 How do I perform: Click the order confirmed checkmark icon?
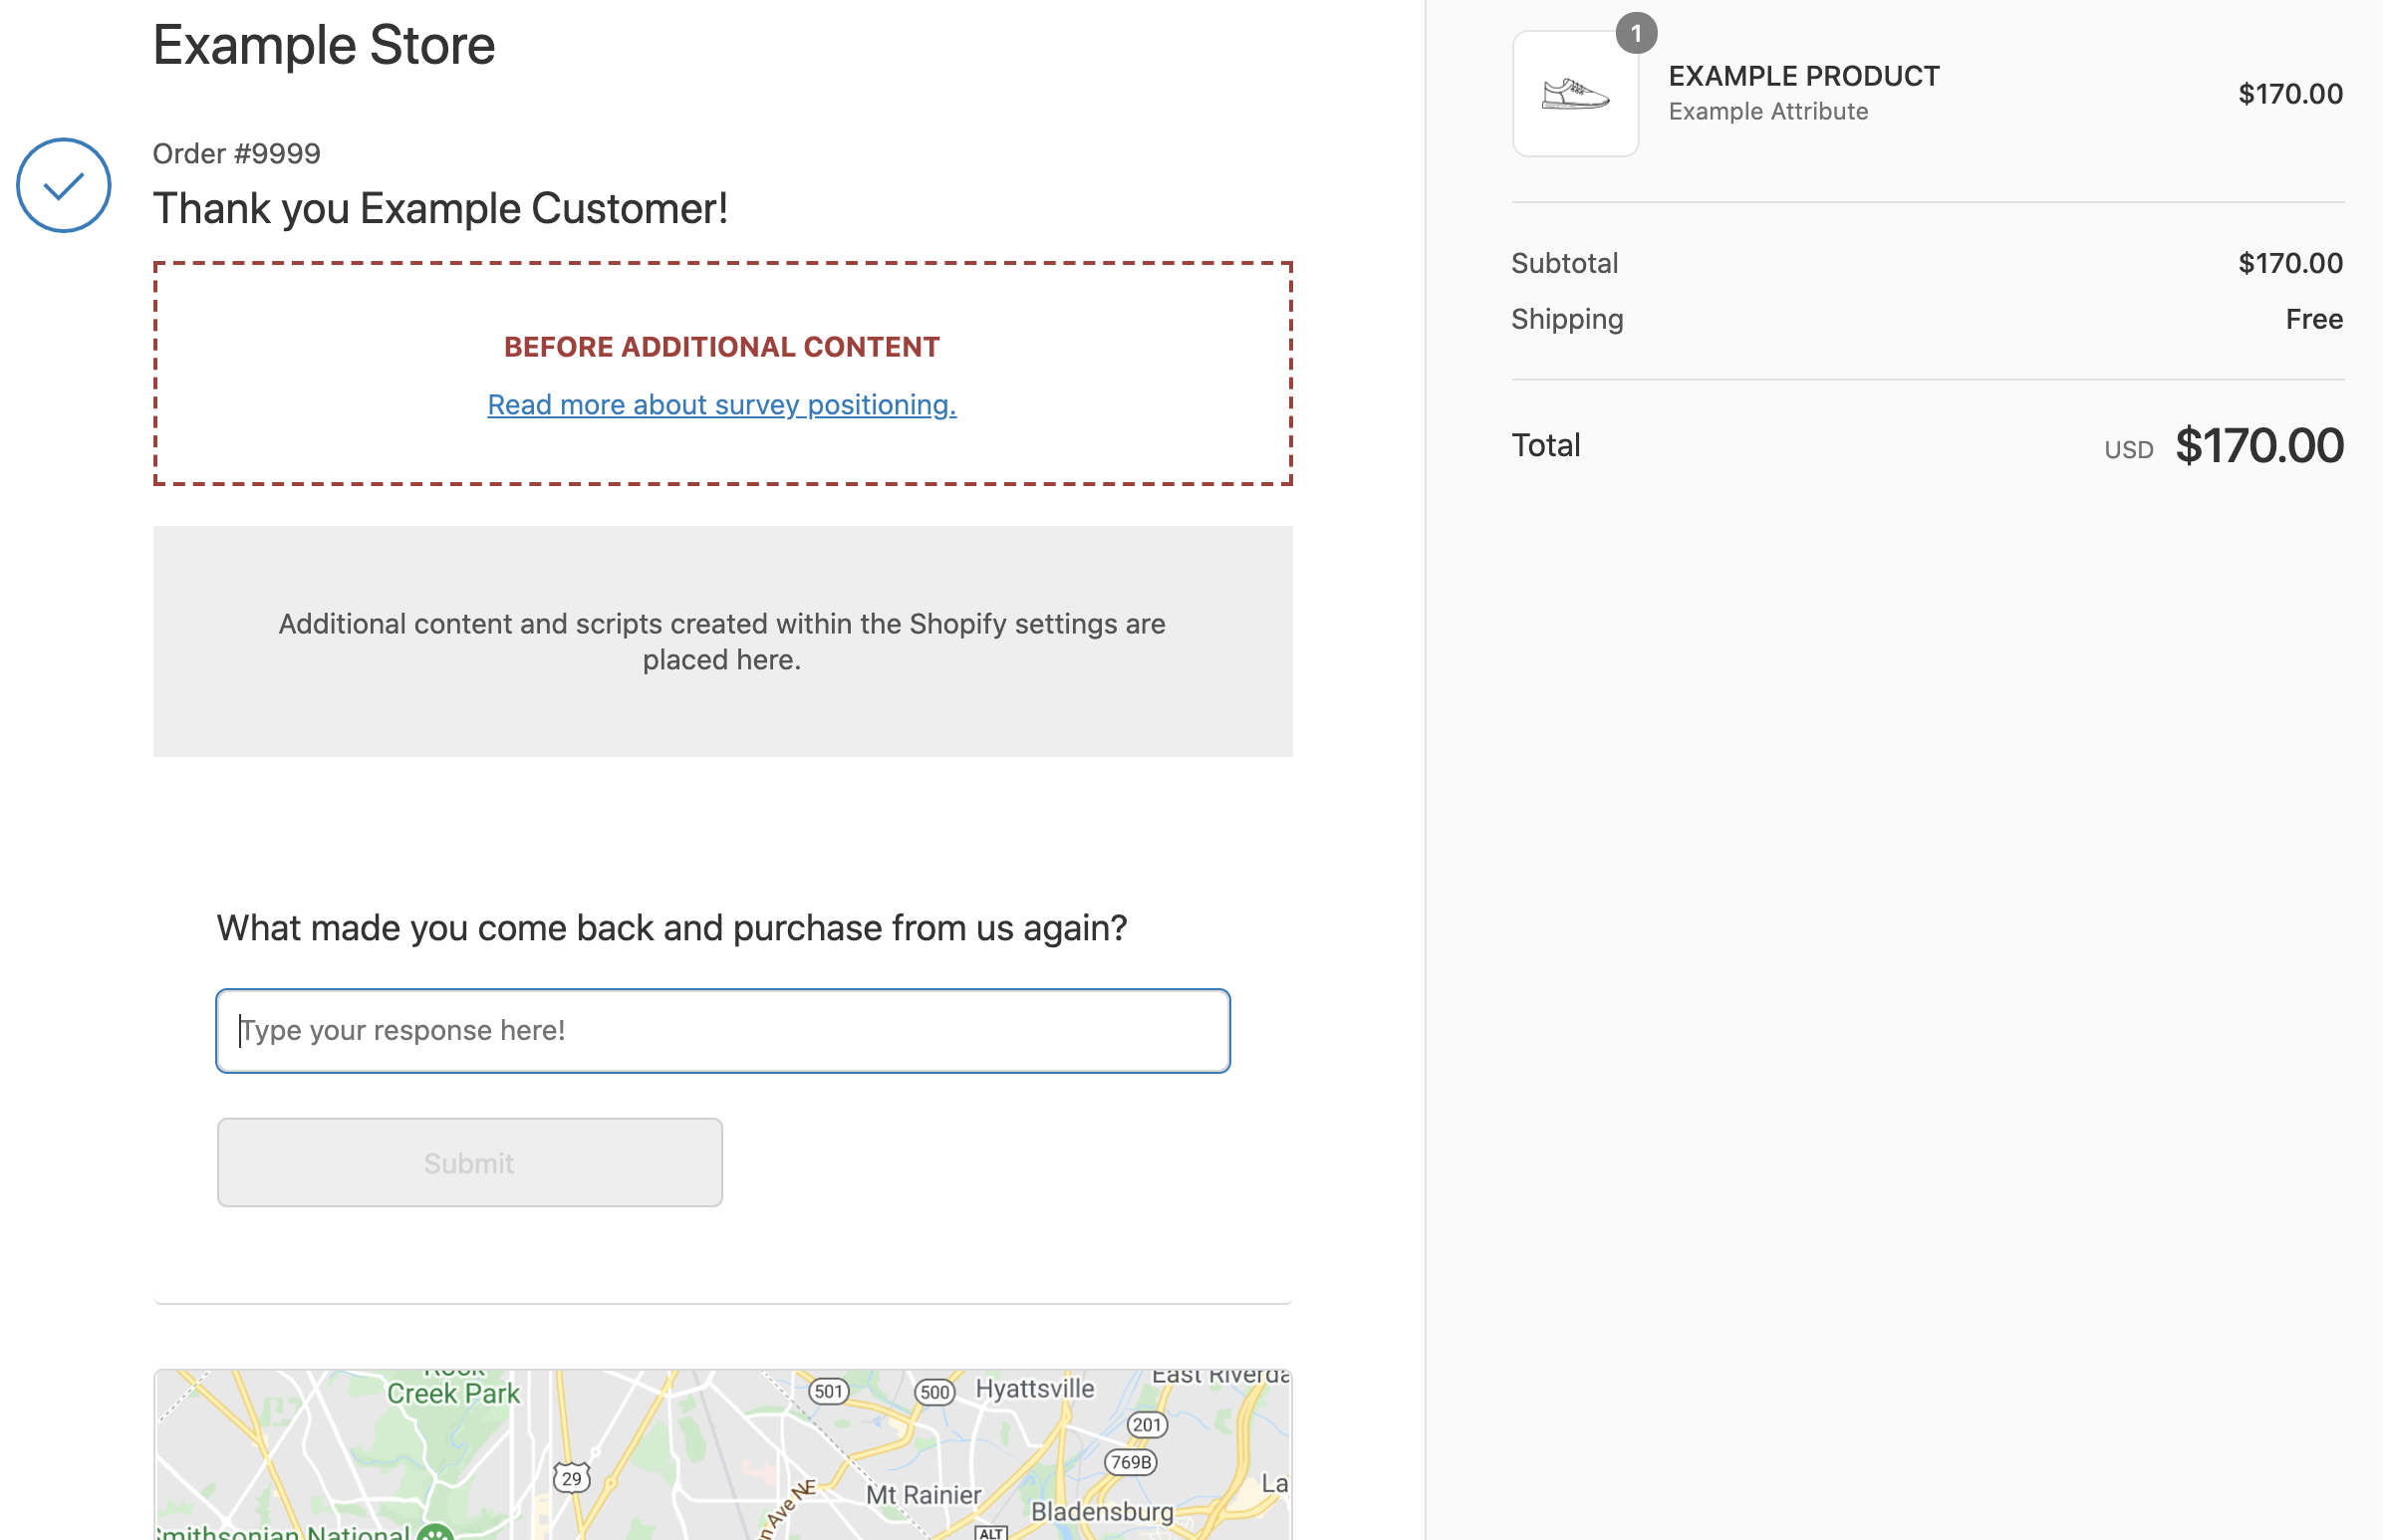pos(63,185)
